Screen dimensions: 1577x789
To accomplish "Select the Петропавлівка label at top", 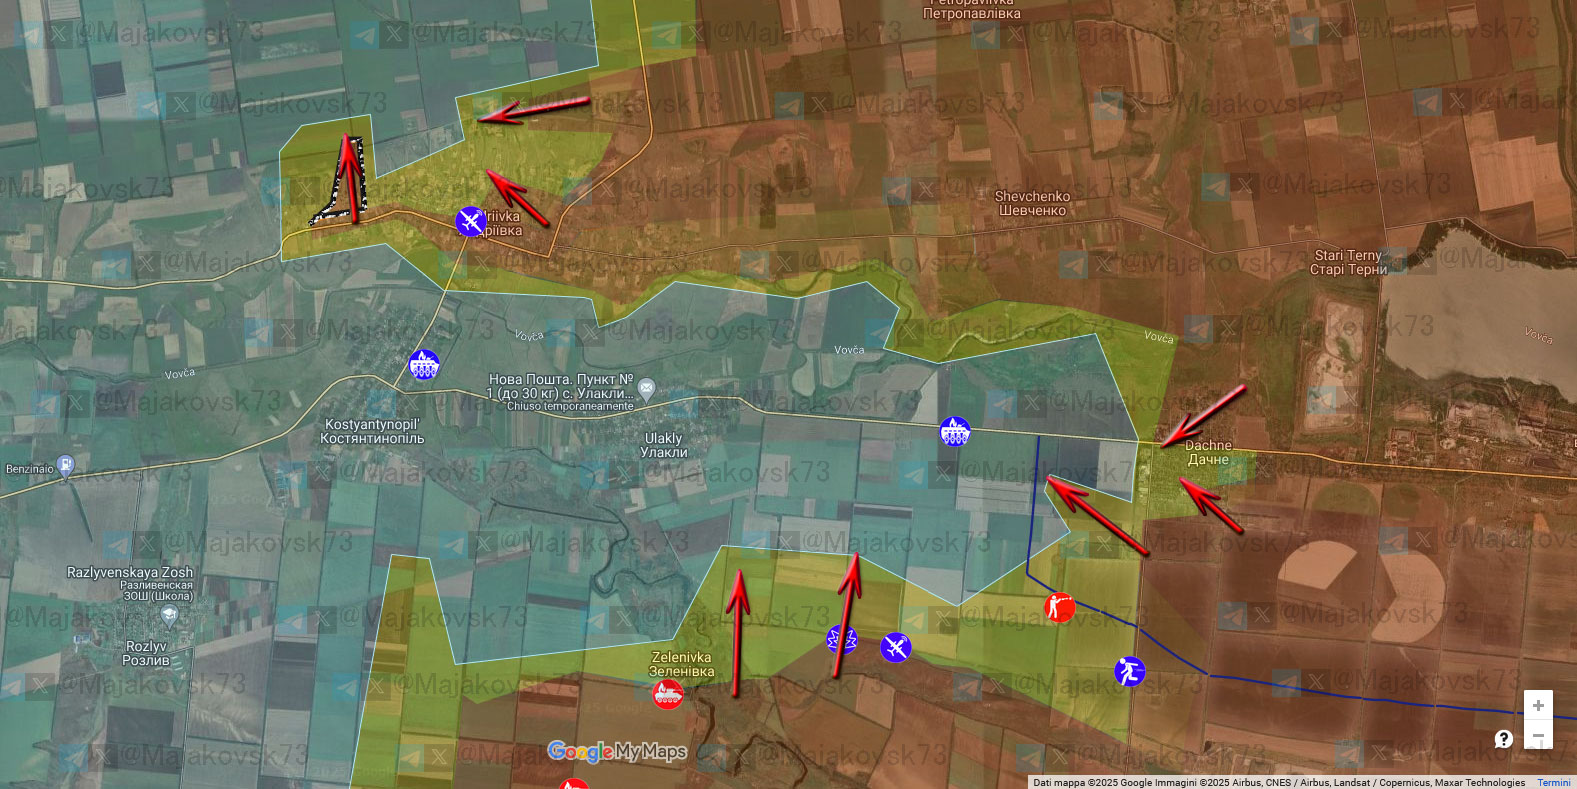I will (x=971, y=13).
